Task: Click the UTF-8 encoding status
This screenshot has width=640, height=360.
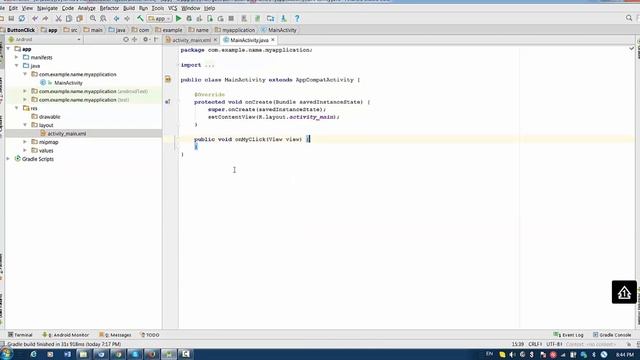Action: 554,344
